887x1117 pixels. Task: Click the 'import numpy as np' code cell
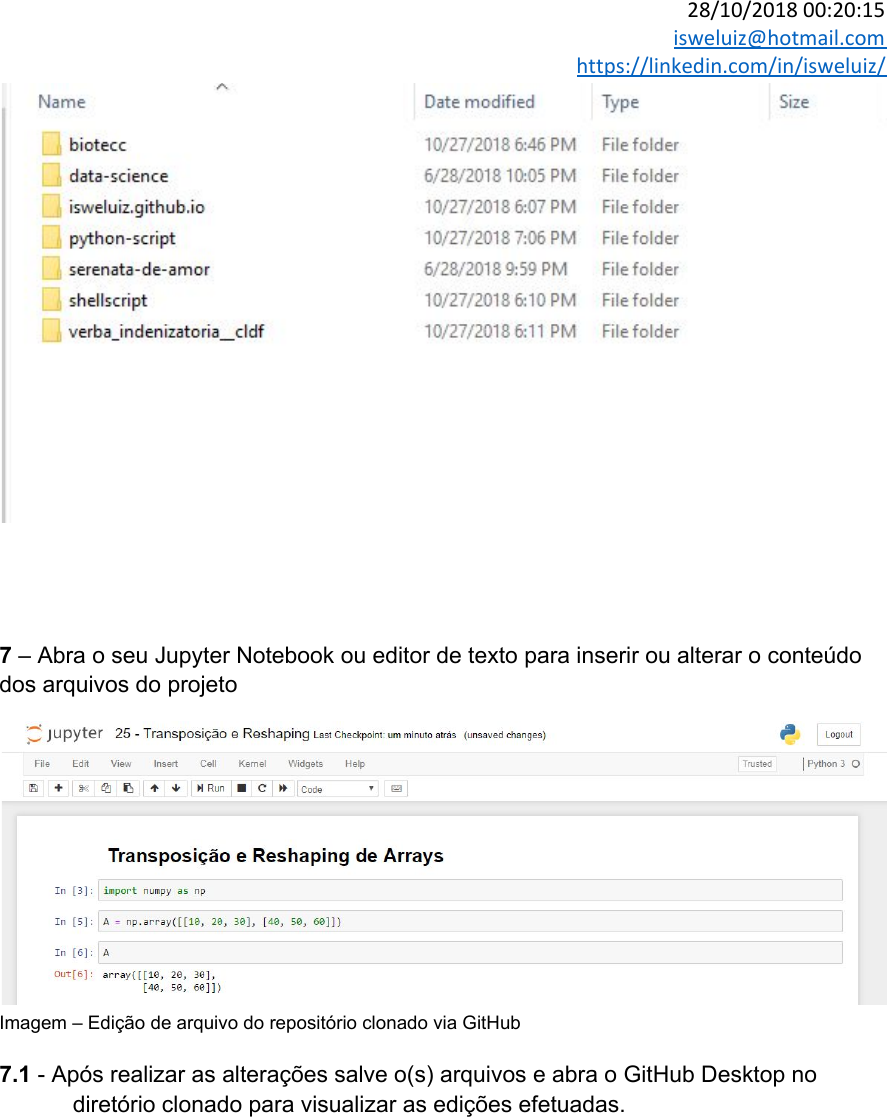470,890
